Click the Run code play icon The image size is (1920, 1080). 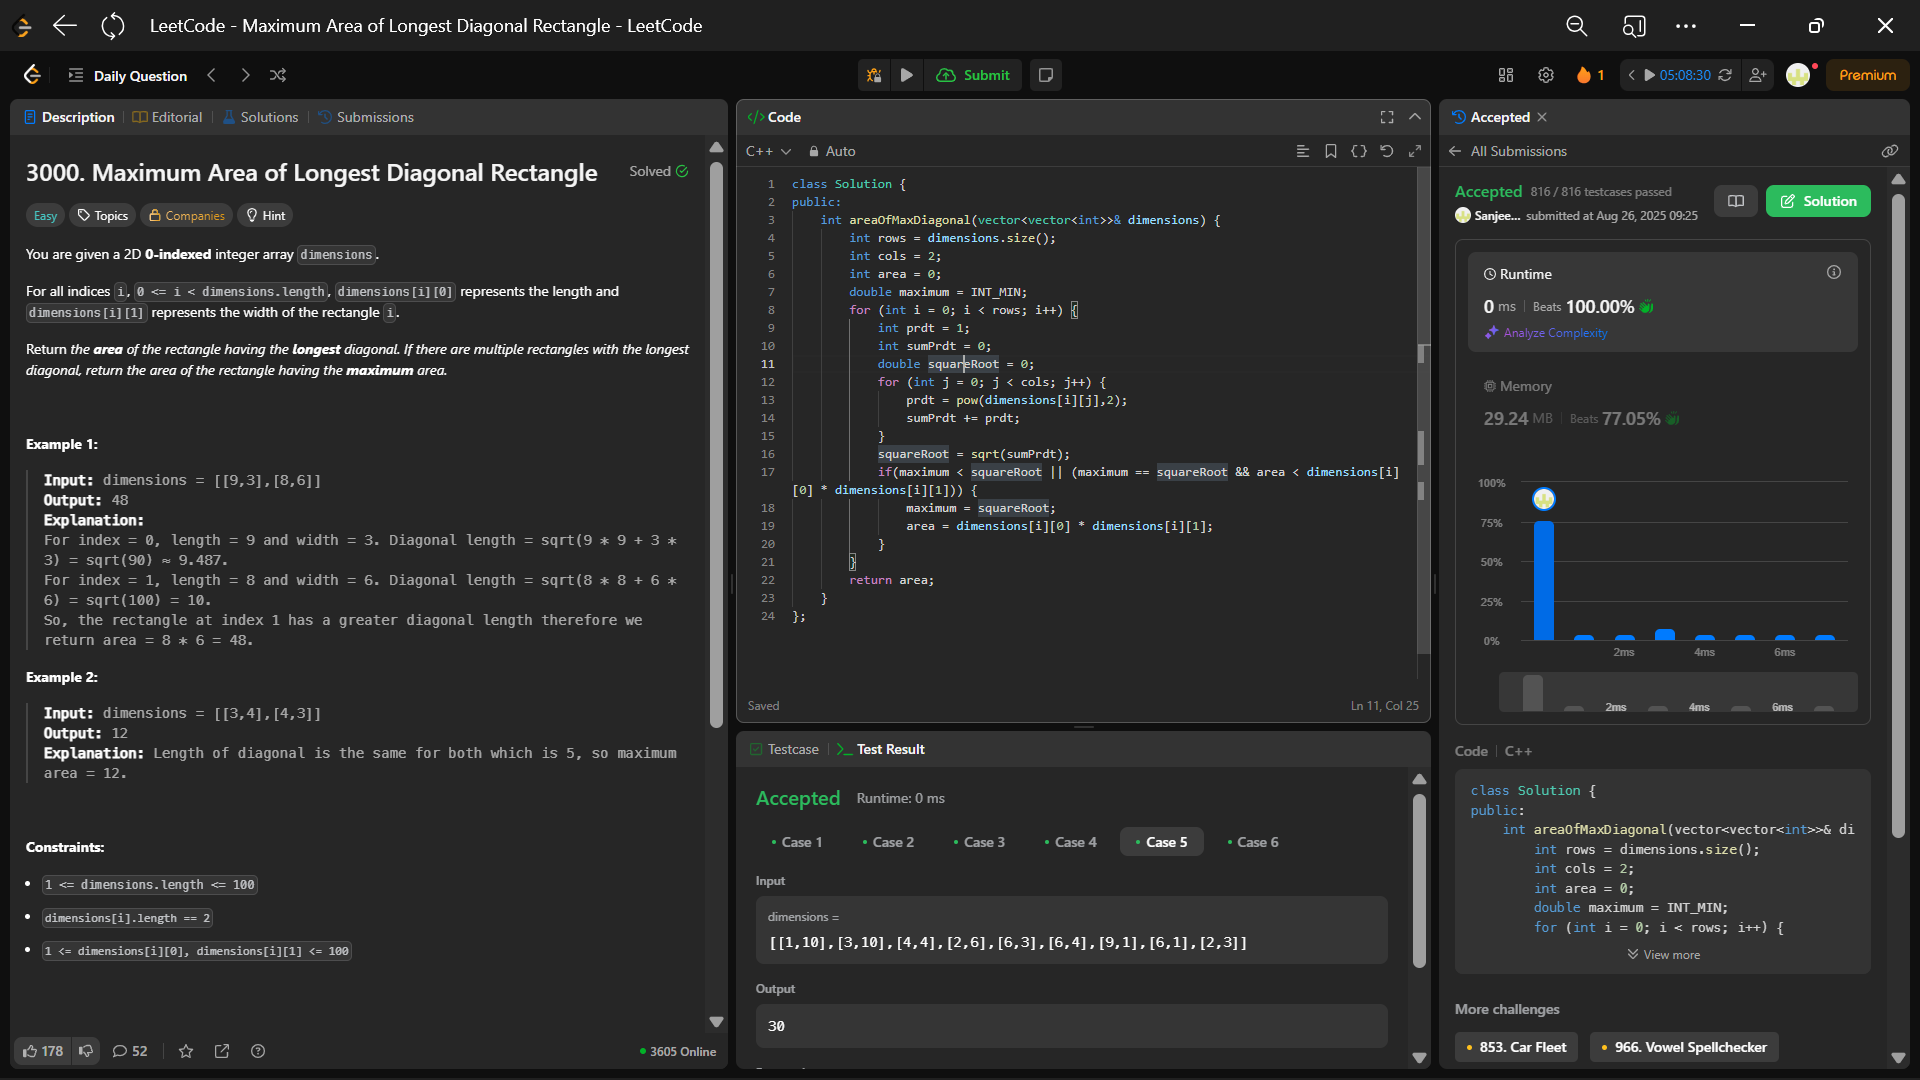click(x=906, y=75)
